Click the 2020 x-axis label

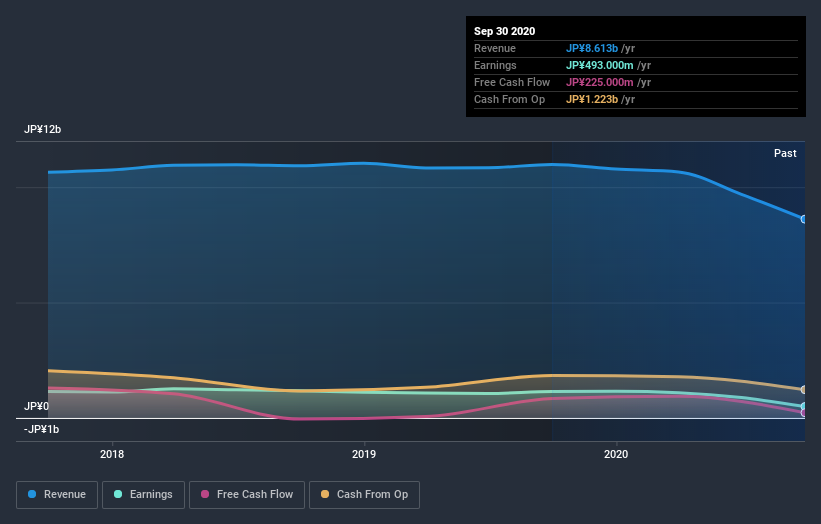coord(616,454)
